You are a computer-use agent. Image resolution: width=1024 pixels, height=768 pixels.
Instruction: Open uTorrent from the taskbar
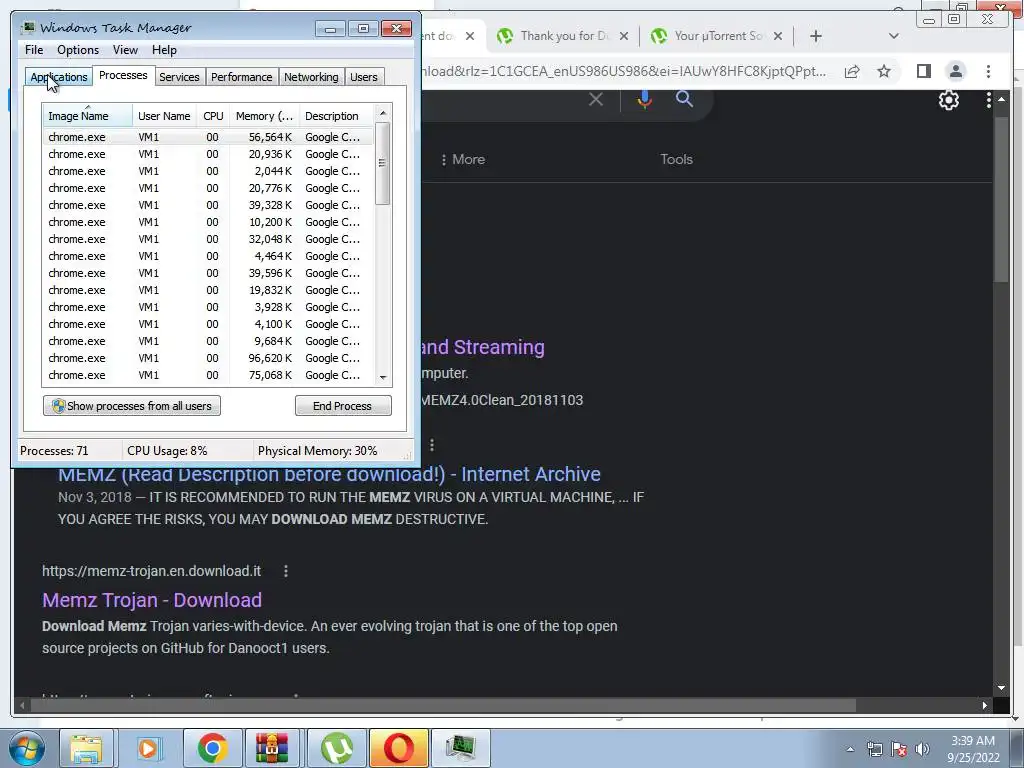336,748
